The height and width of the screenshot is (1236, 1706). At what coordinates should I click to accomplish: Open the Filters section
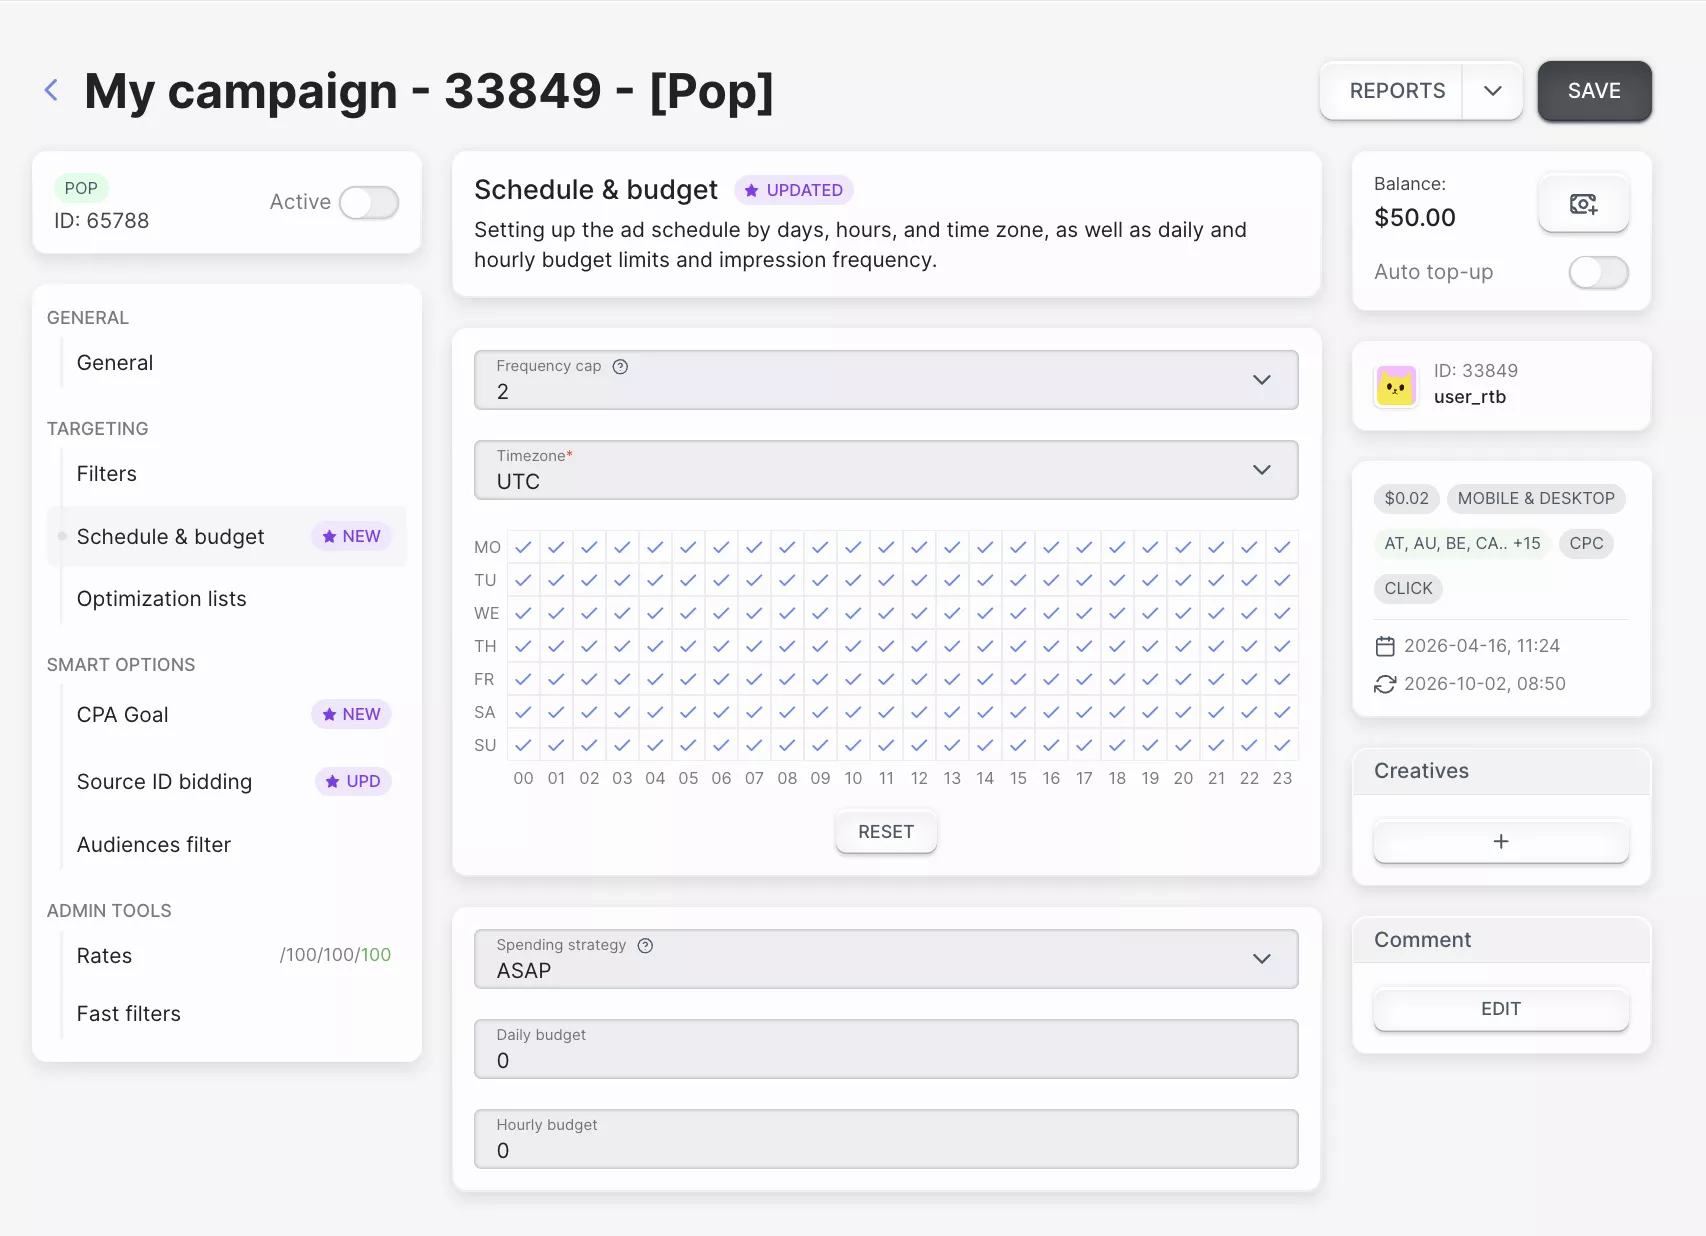point(107,474)
